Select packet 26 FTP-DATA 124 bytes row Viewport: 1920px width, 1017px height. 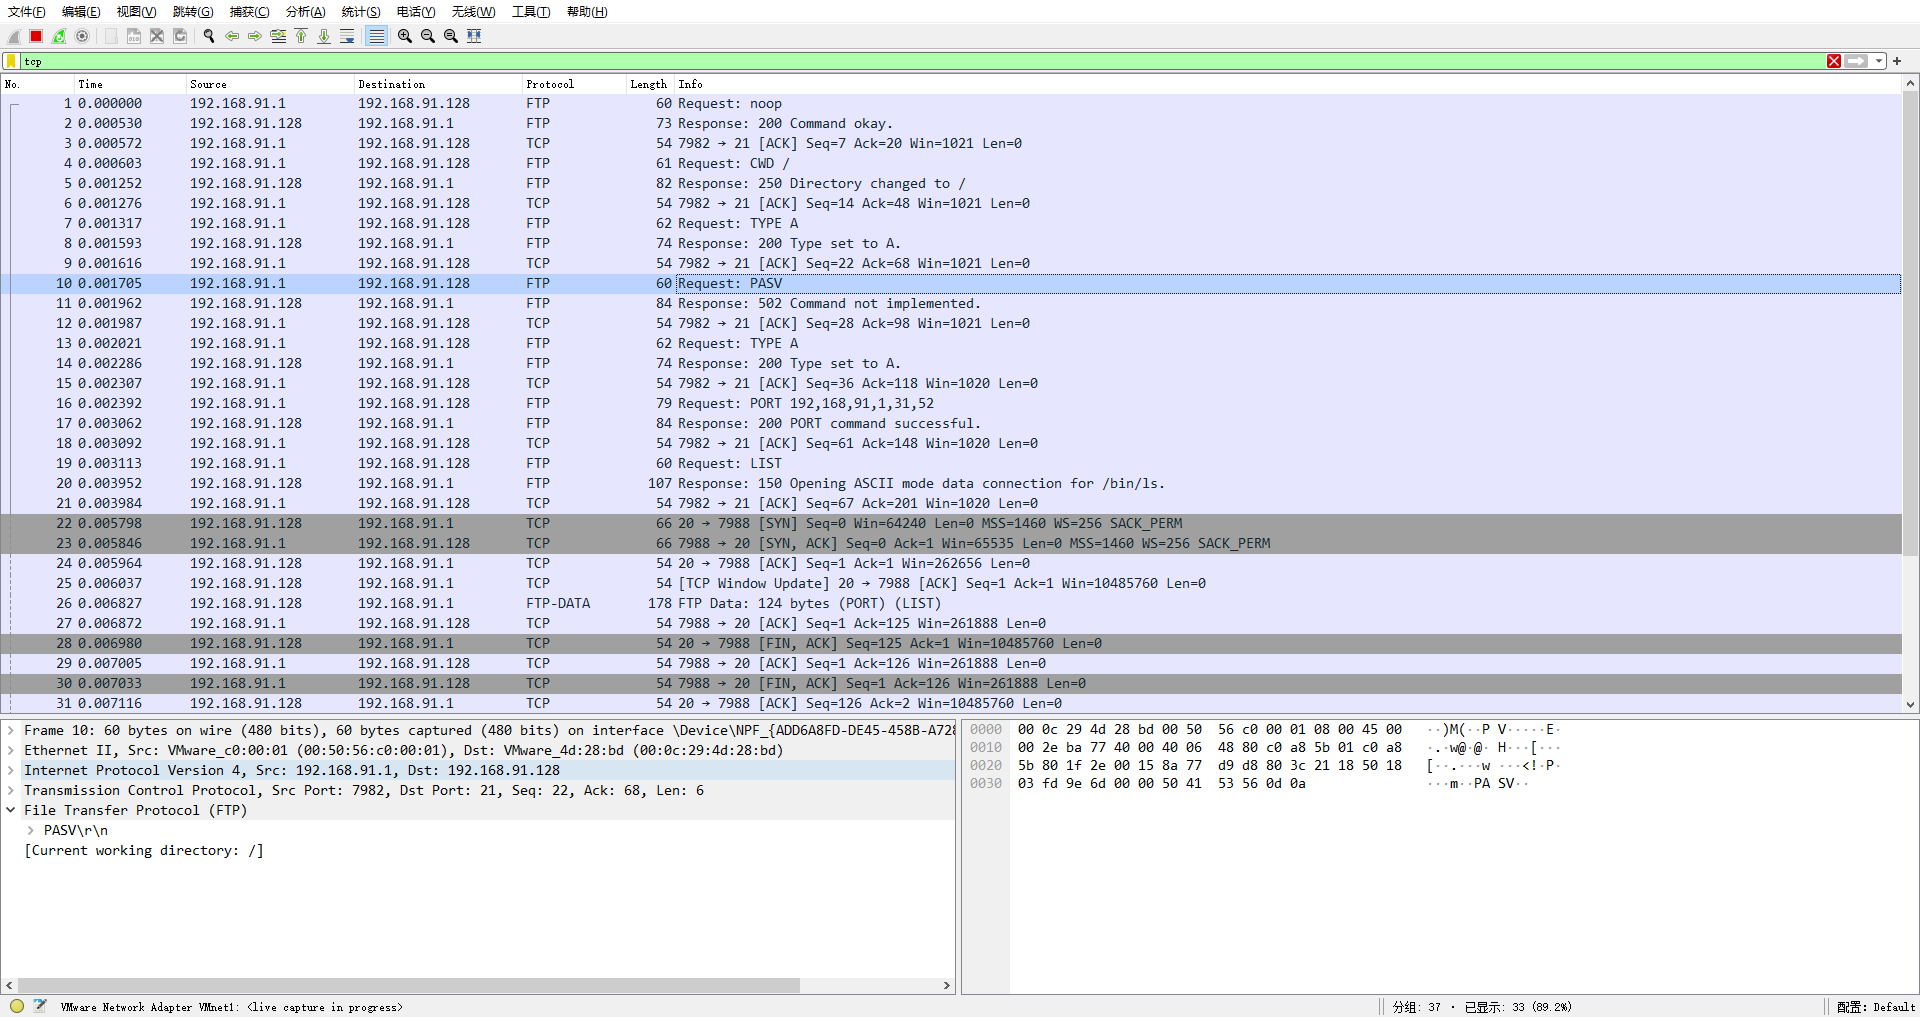coord(951,603)
